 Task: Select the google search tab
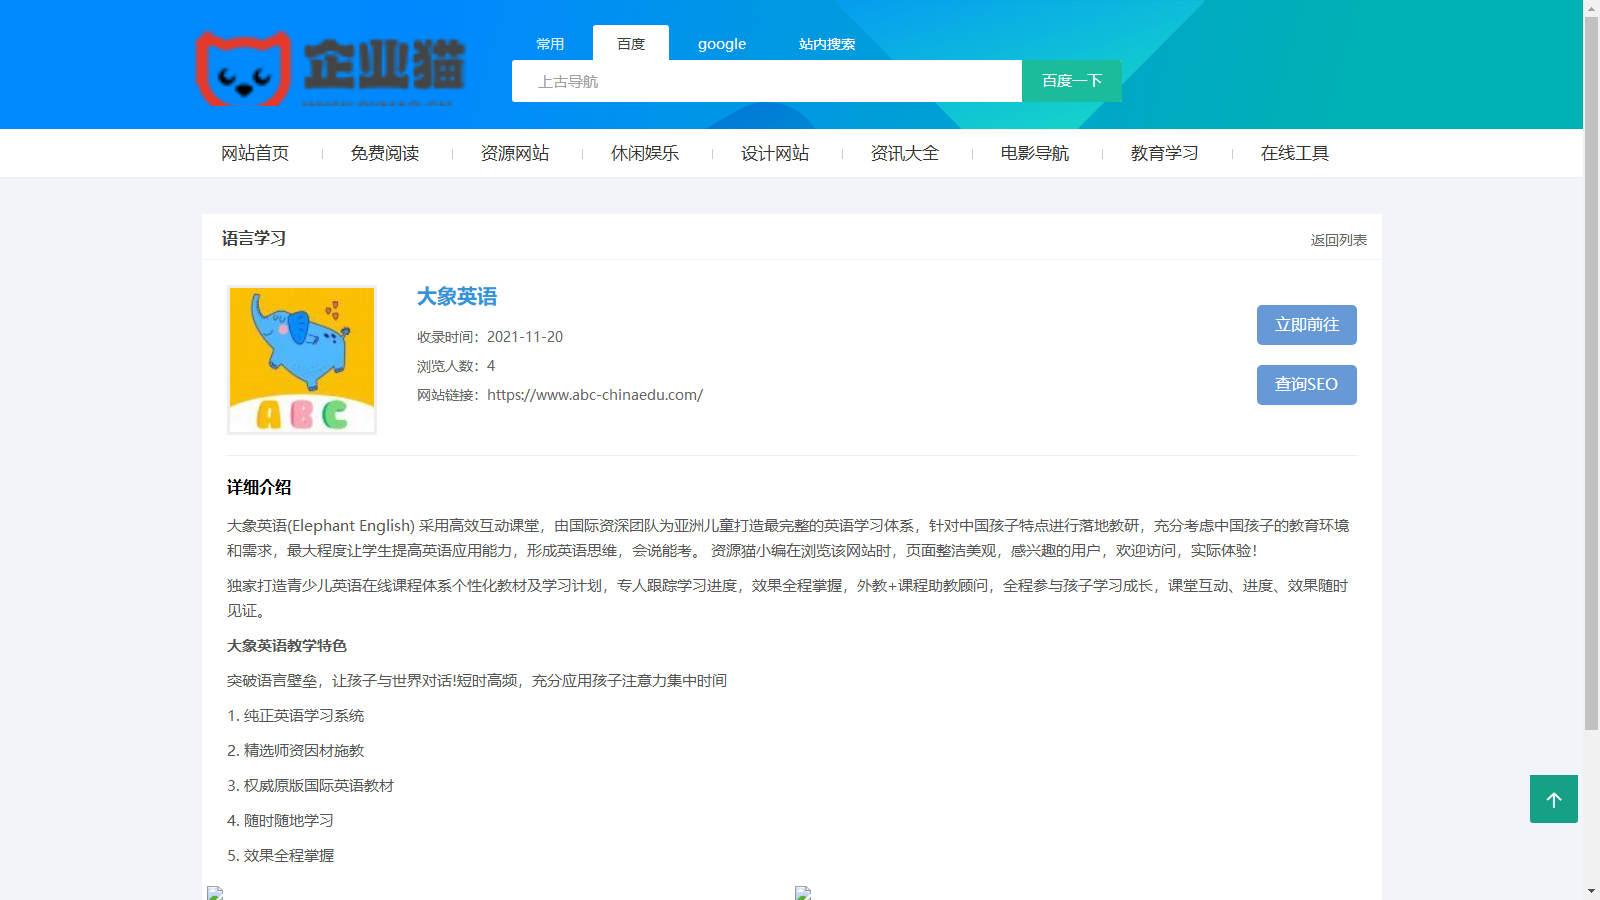pos(722,44)
